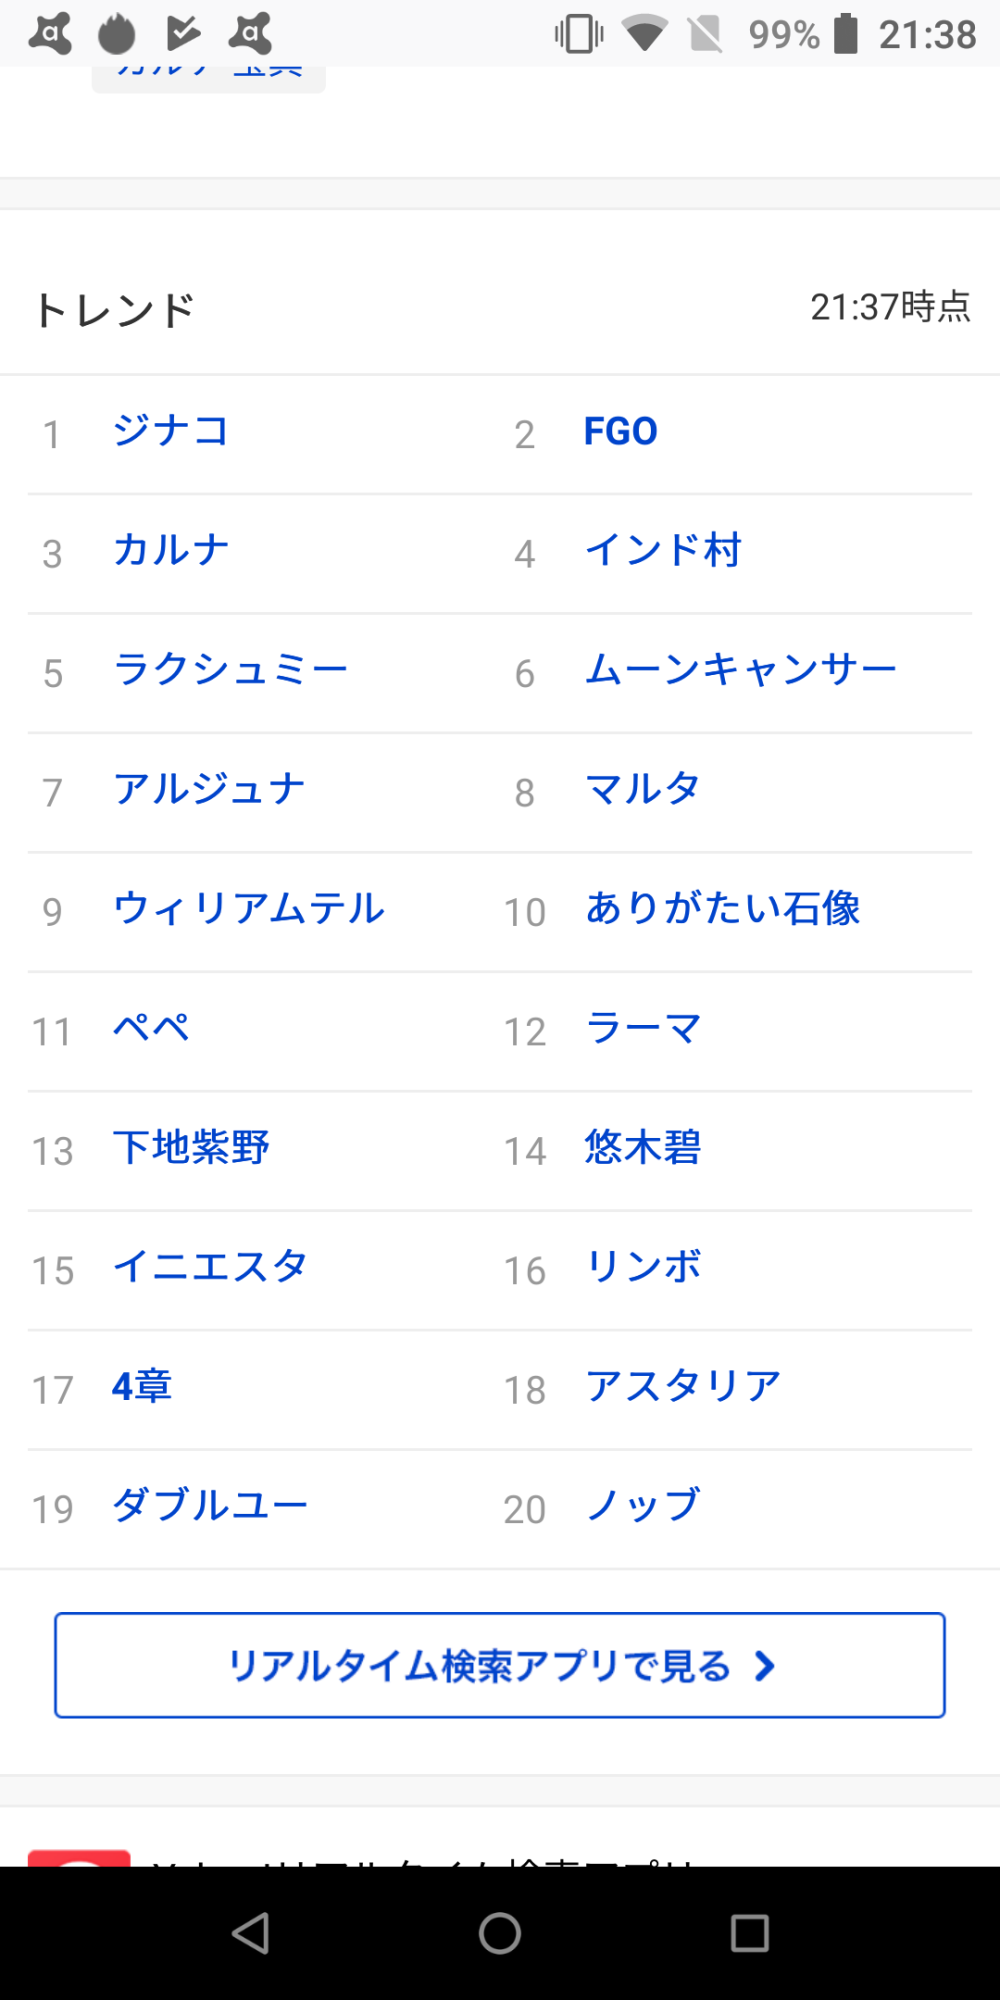Tap the red app thumbnail at bottom
This screenshot has width=1000, height=2000.
[79, 1858]
